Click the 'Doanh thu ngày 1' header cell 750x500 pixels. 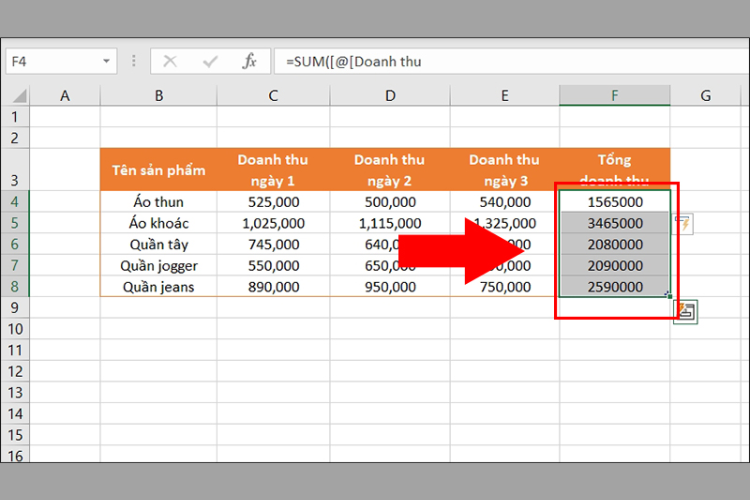point(273,170)
